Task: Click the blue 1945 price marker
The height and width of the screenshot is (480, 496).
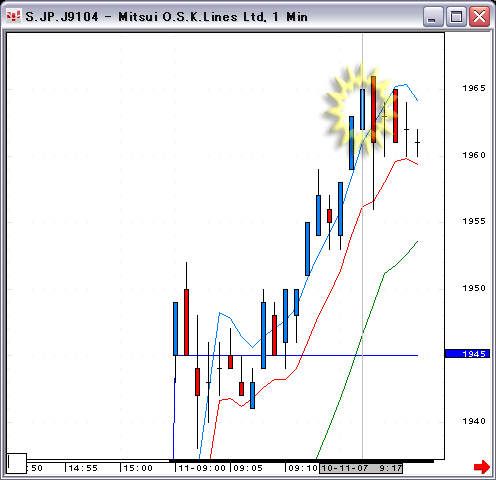Action: (x=467, y=353)
